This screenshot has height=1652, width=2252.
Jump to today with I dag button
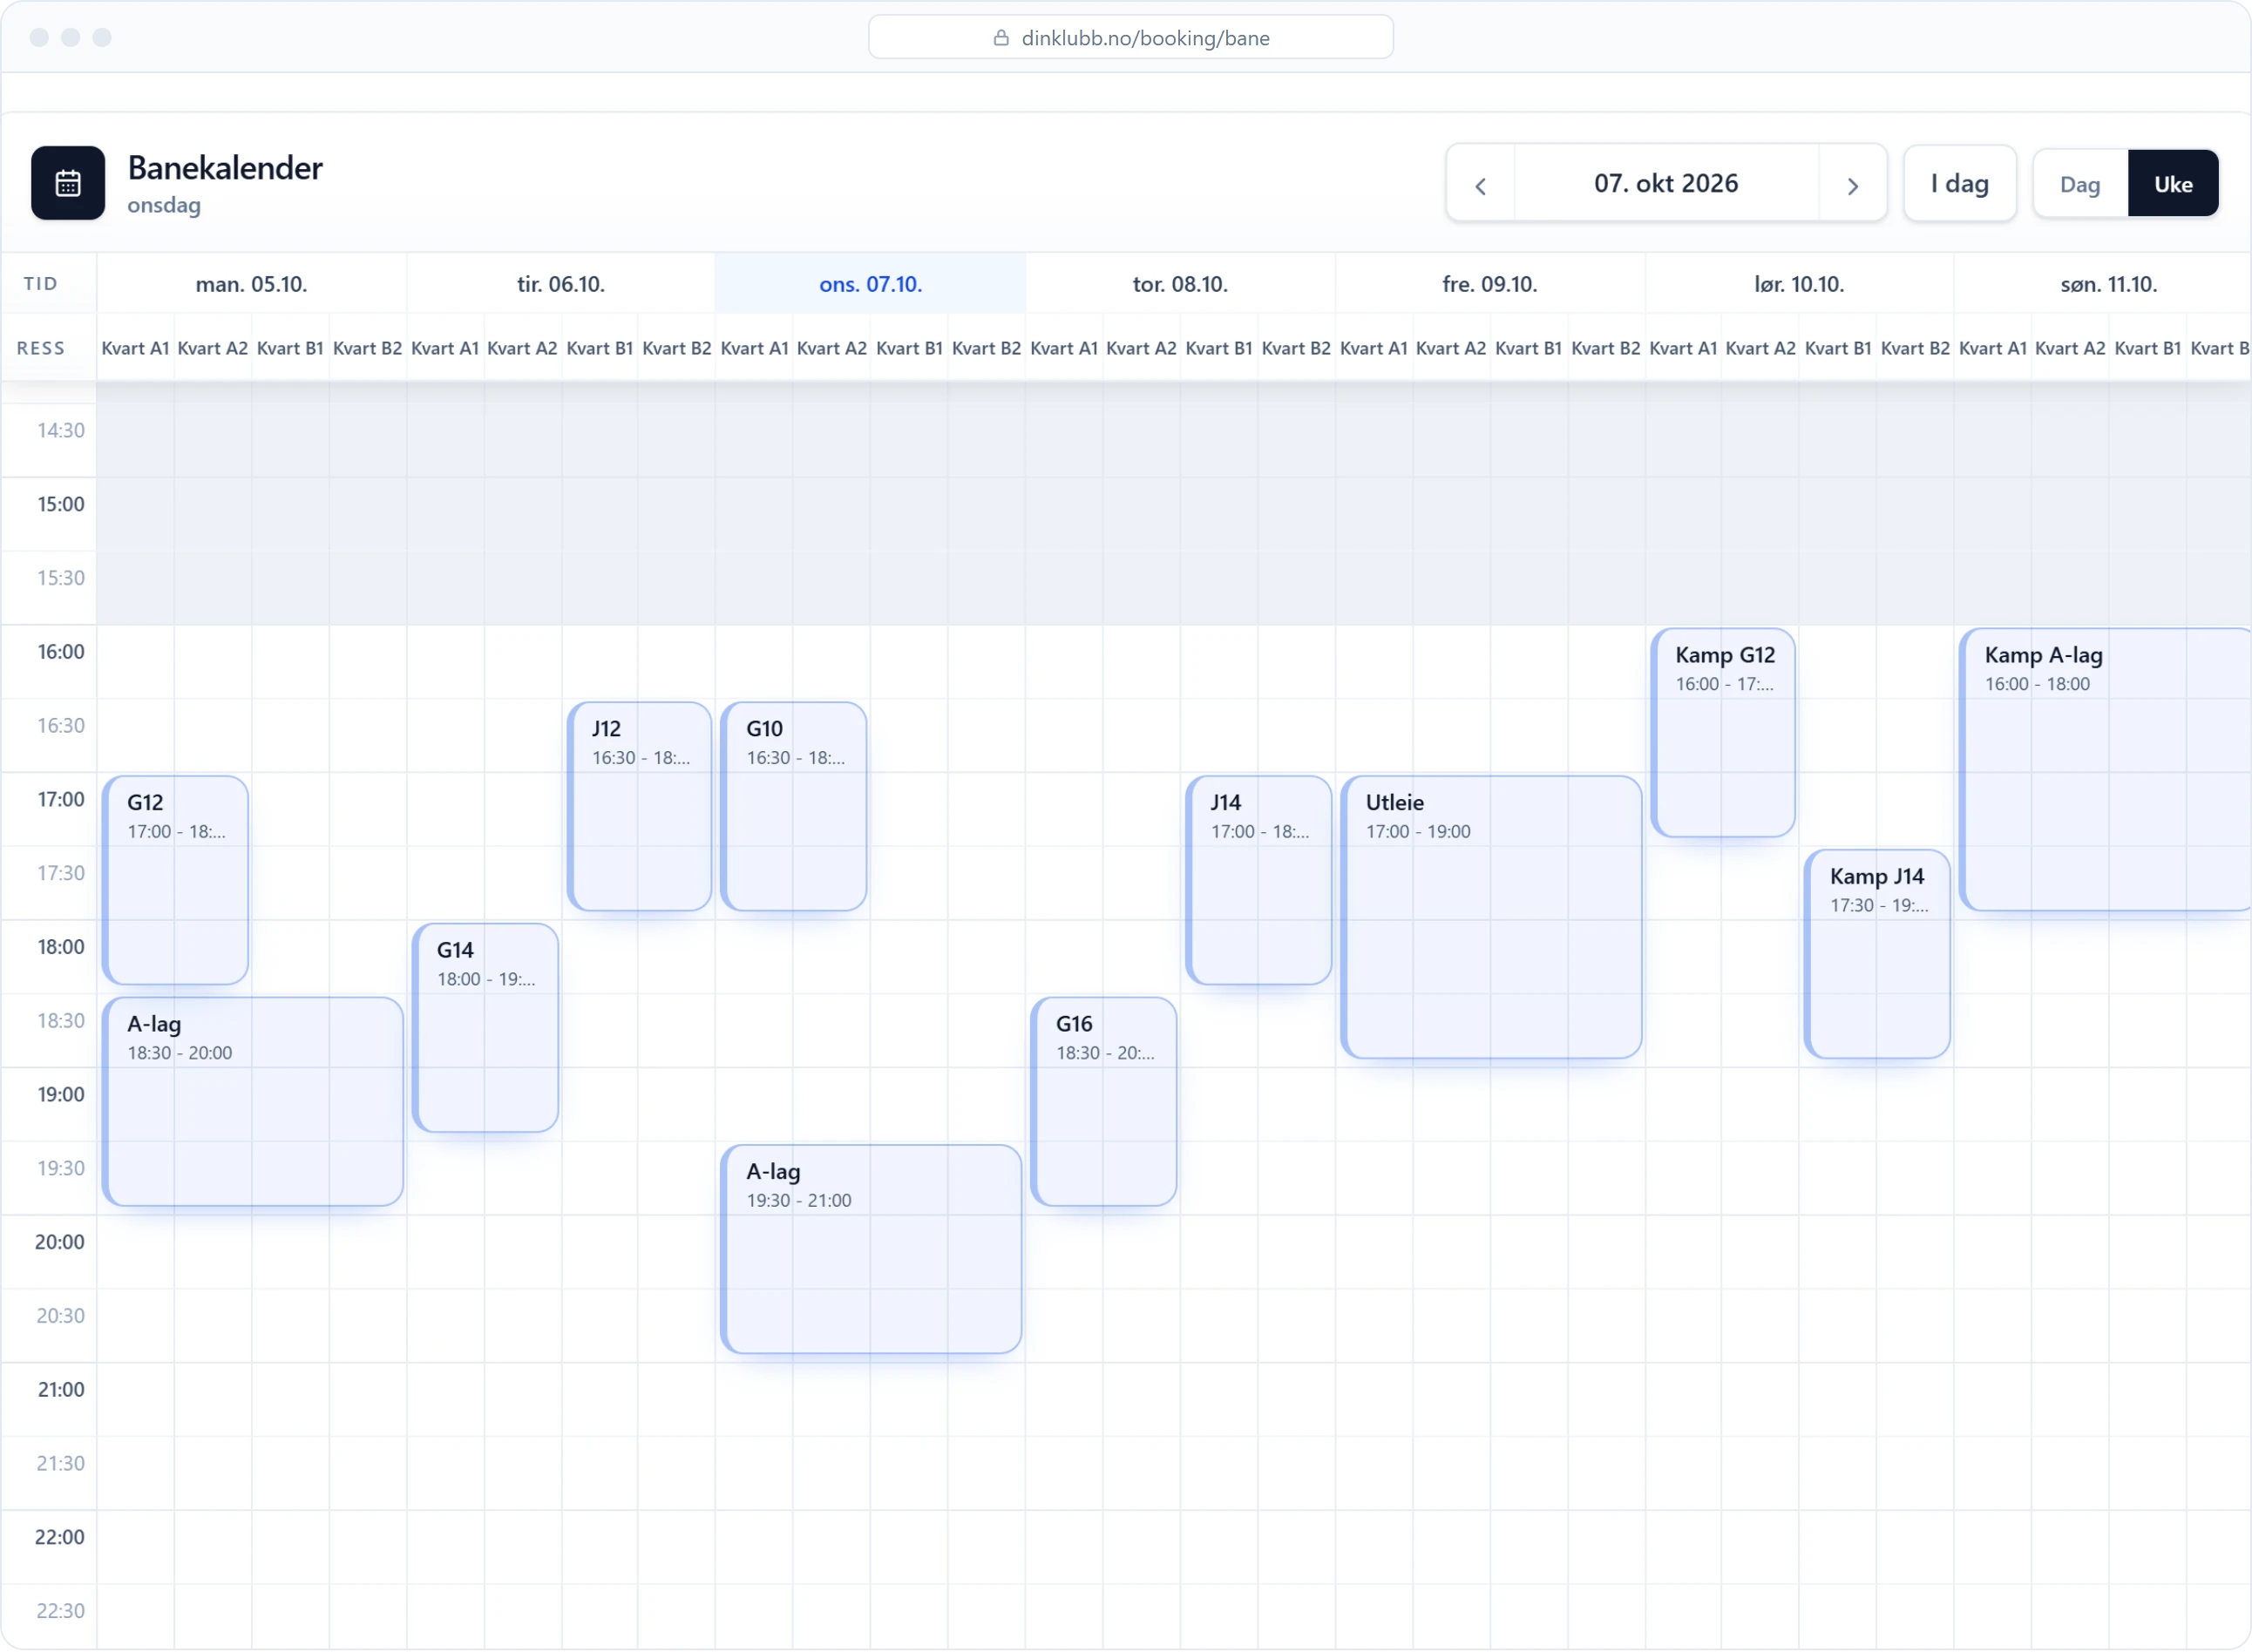(x=1959, y=184)
